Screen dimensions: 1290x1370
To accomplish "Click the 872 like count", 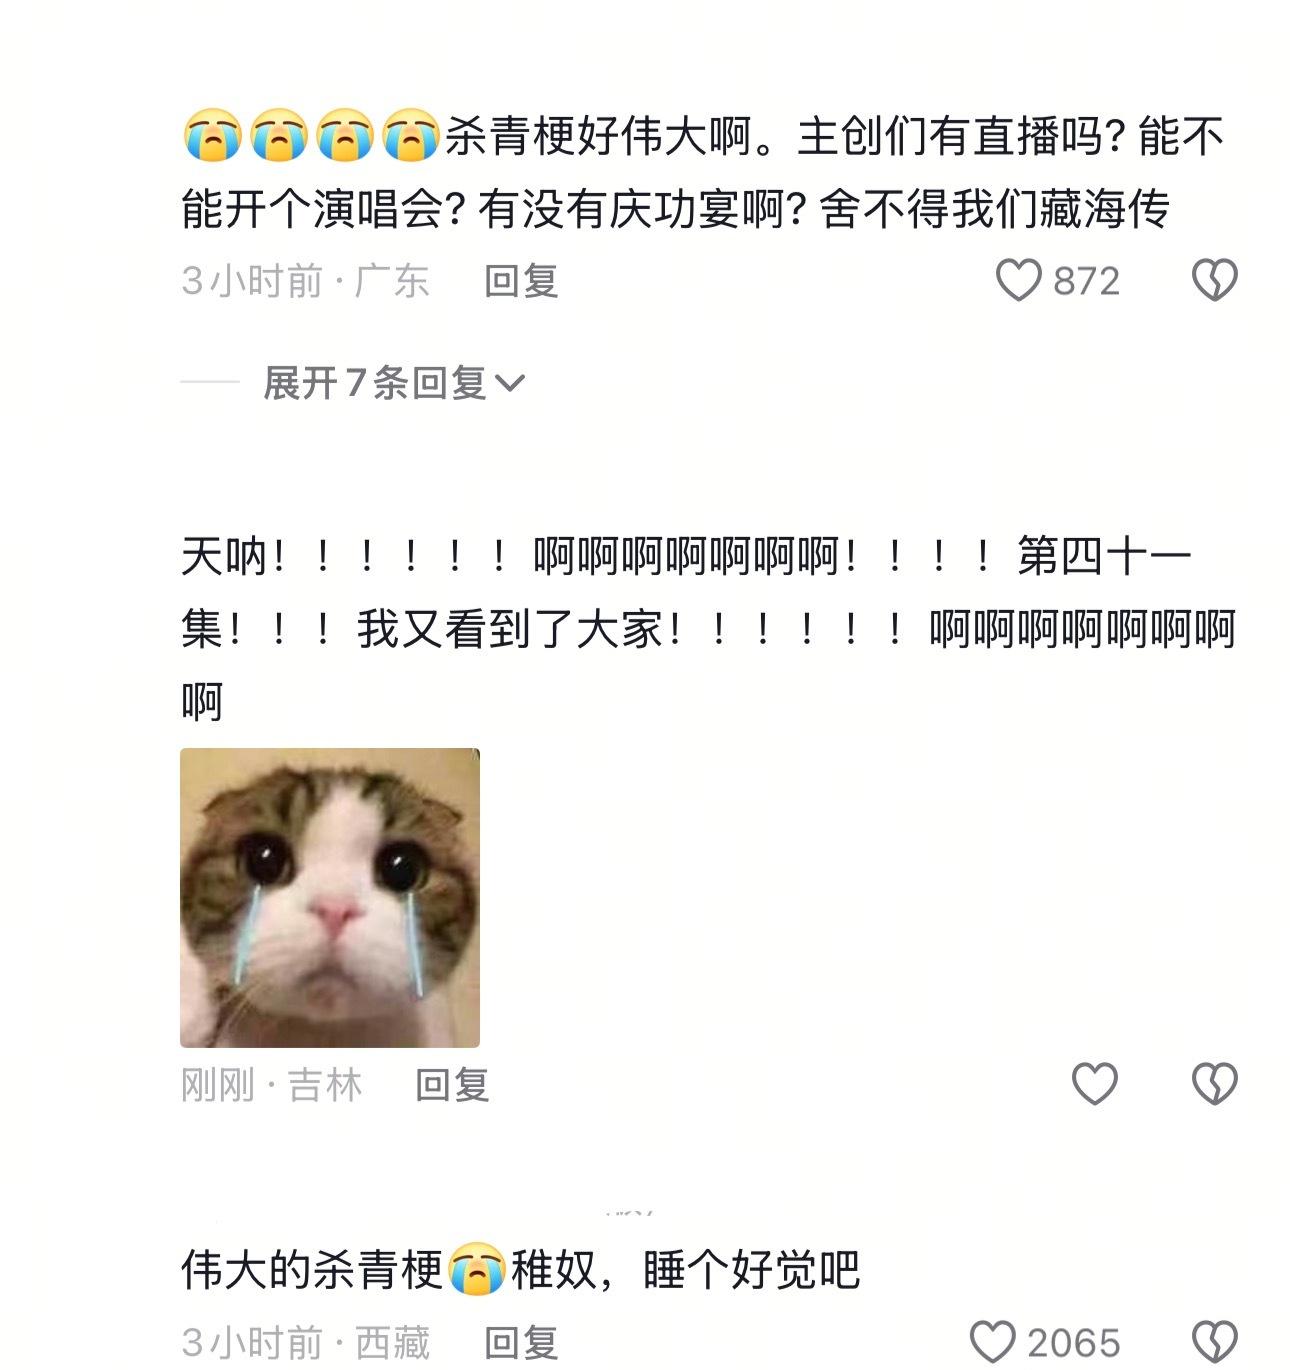I will 1086,281.
